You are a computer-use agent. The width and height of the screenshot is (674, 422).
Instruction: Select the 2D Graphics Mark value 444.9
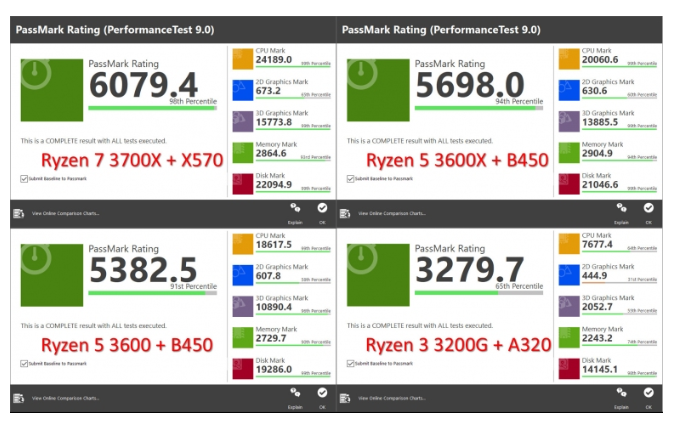coord(594,276)
